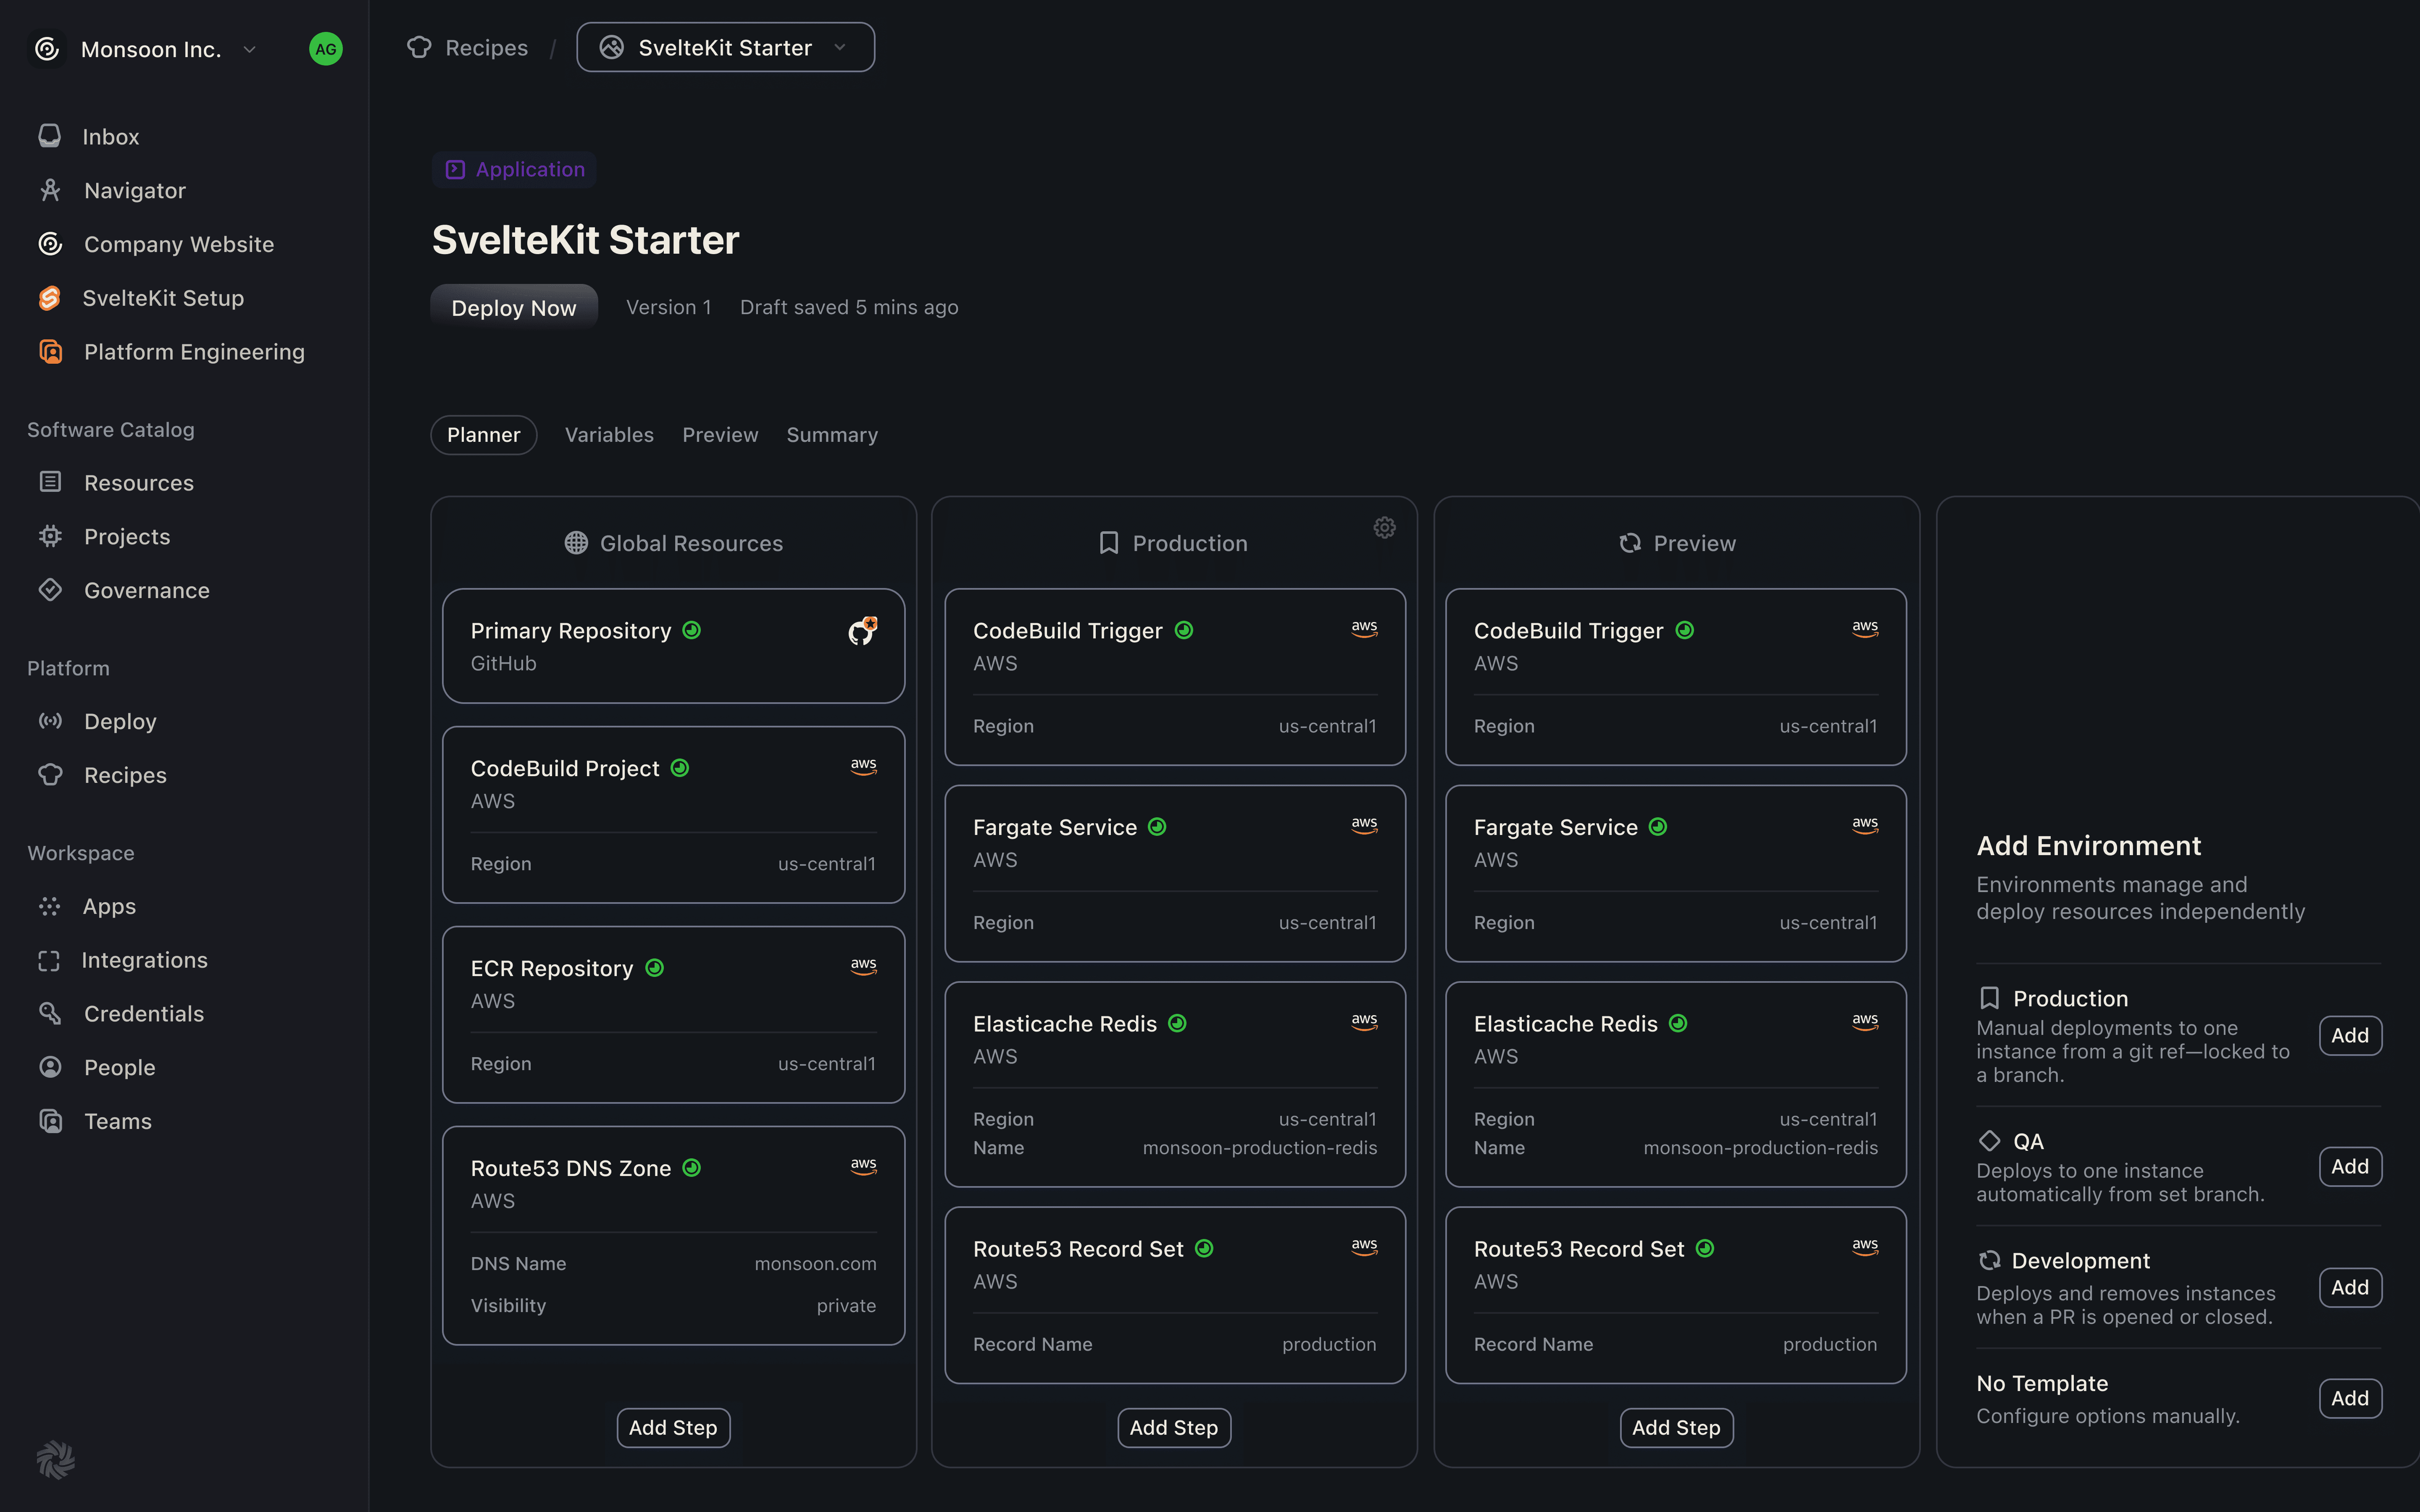Select the Company Website project icon

[50, 244]
